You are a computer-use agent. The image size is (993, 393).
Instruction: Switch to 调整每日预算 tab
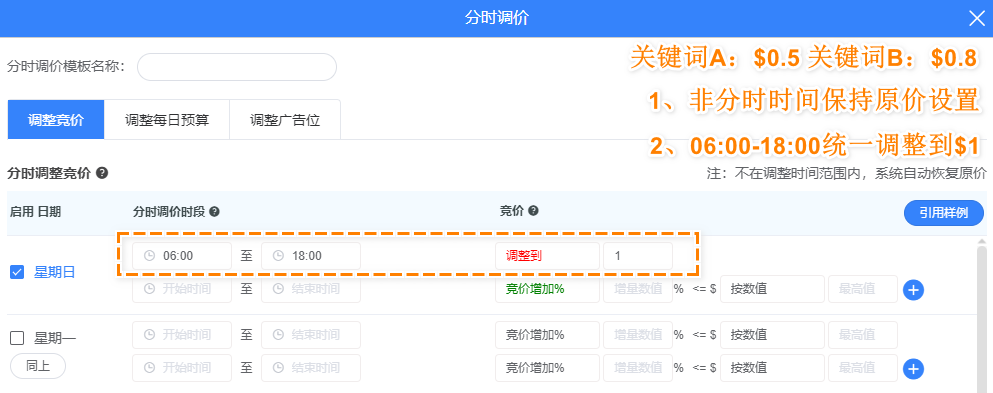click(x=167, y=120)
